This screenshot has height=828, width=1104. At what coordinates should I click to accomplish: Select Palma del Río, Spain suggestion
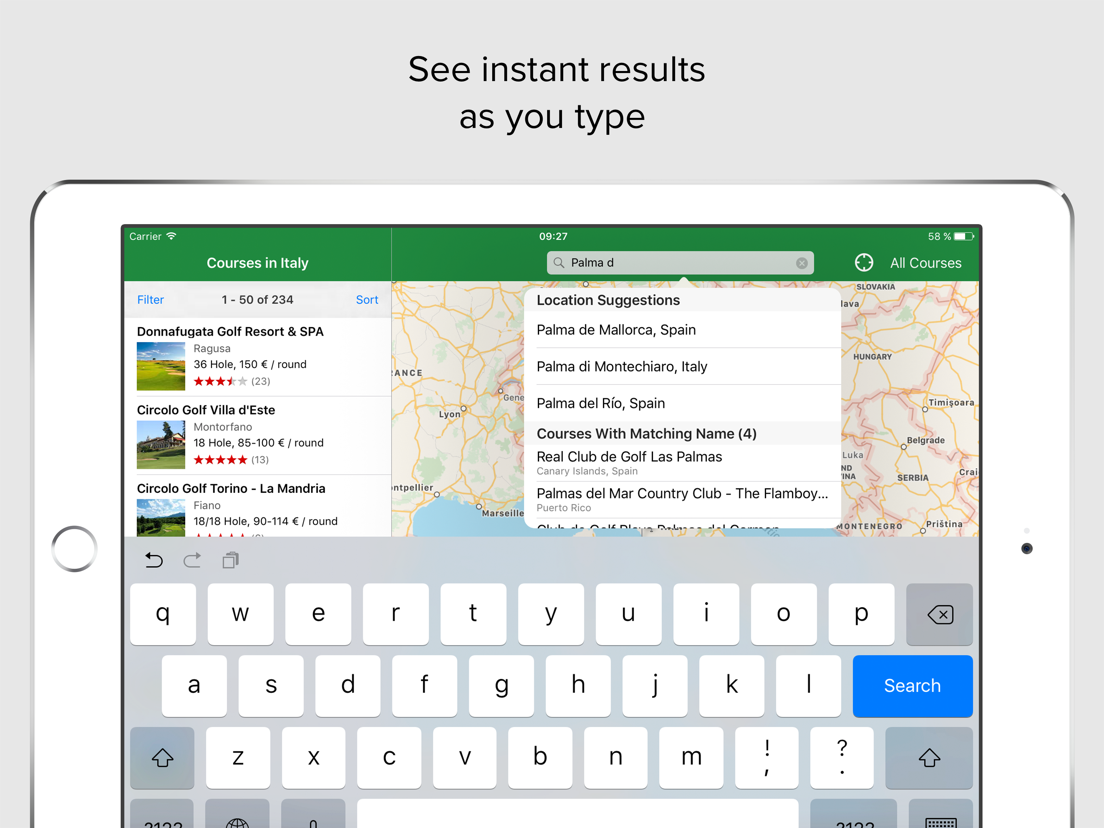tap(682, 403)
